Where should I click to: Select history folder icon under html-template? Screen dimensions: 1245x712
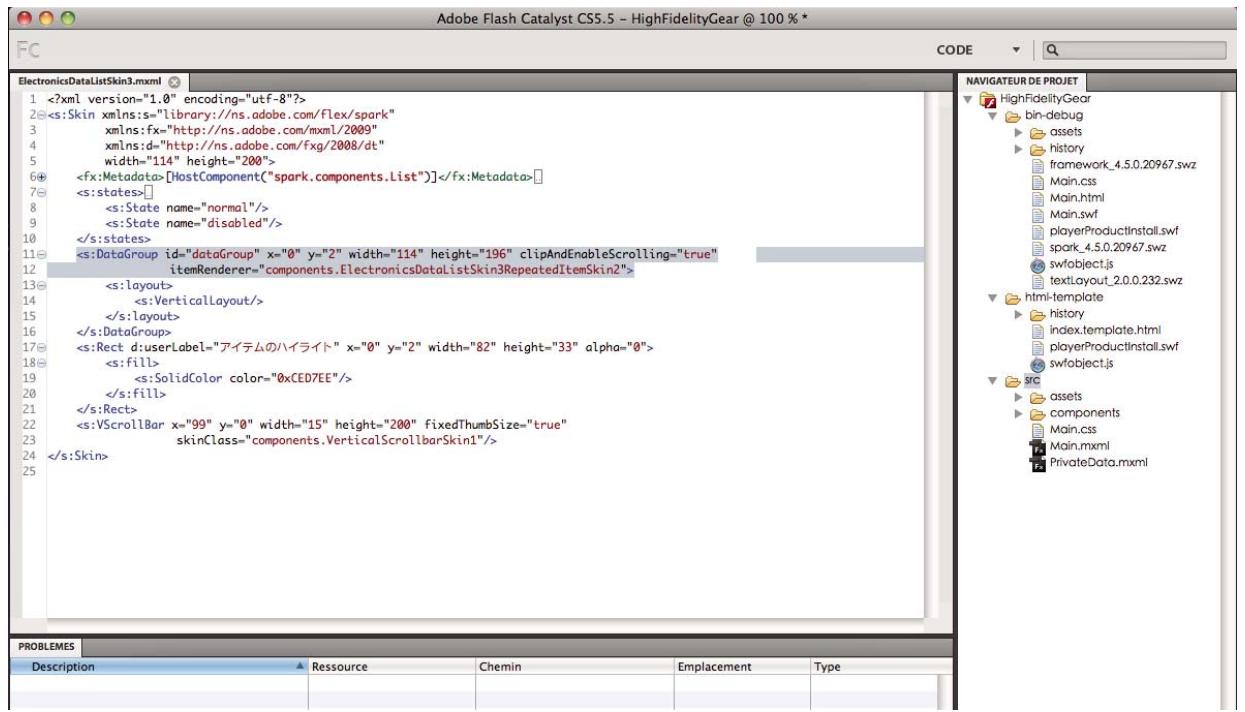pos(1038,313)
